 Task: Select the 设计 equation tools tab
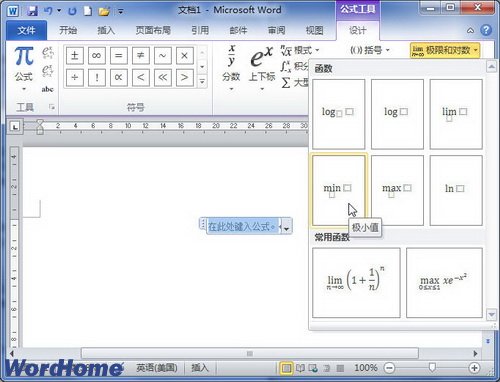[x=358, y=30]
